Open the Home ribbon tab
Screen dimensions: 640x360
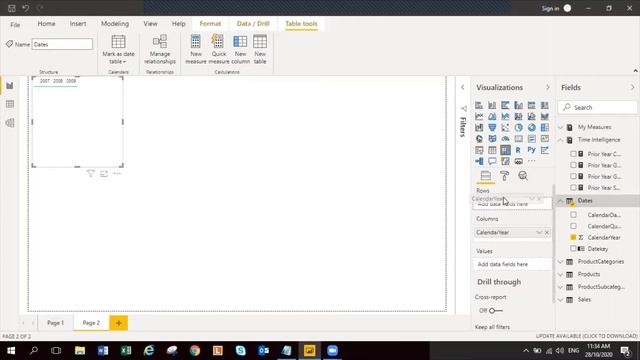click(47, 24)
